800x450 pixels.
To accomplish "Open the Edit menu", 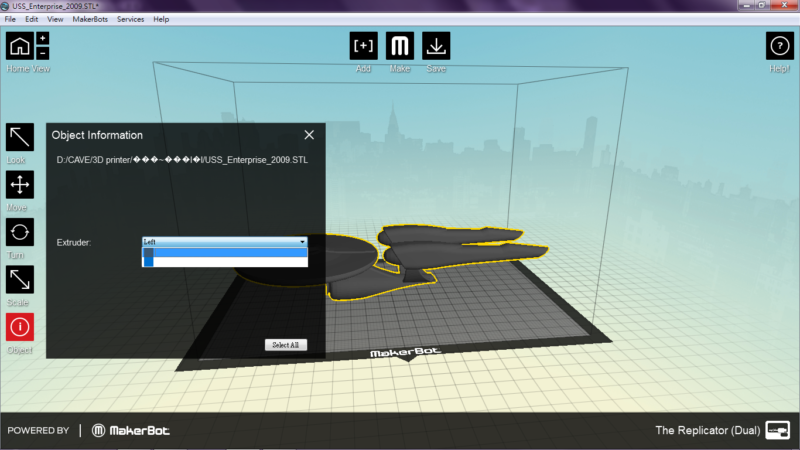I will pyautogui.click(x=32, y=19).
